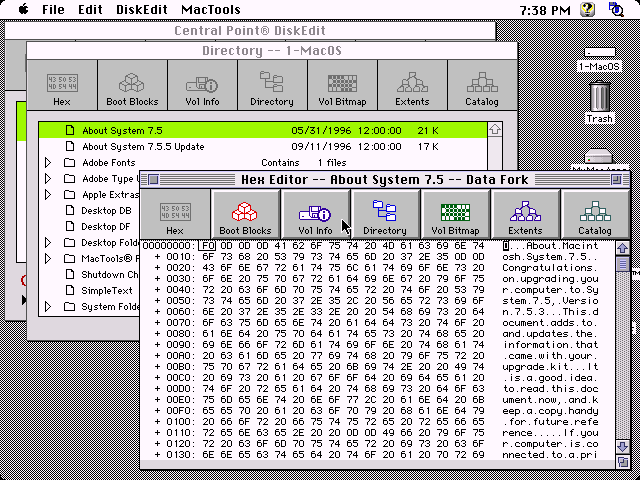Open the Apple menu
This screenshot has width=640, height=480.
tap(24, 9)
